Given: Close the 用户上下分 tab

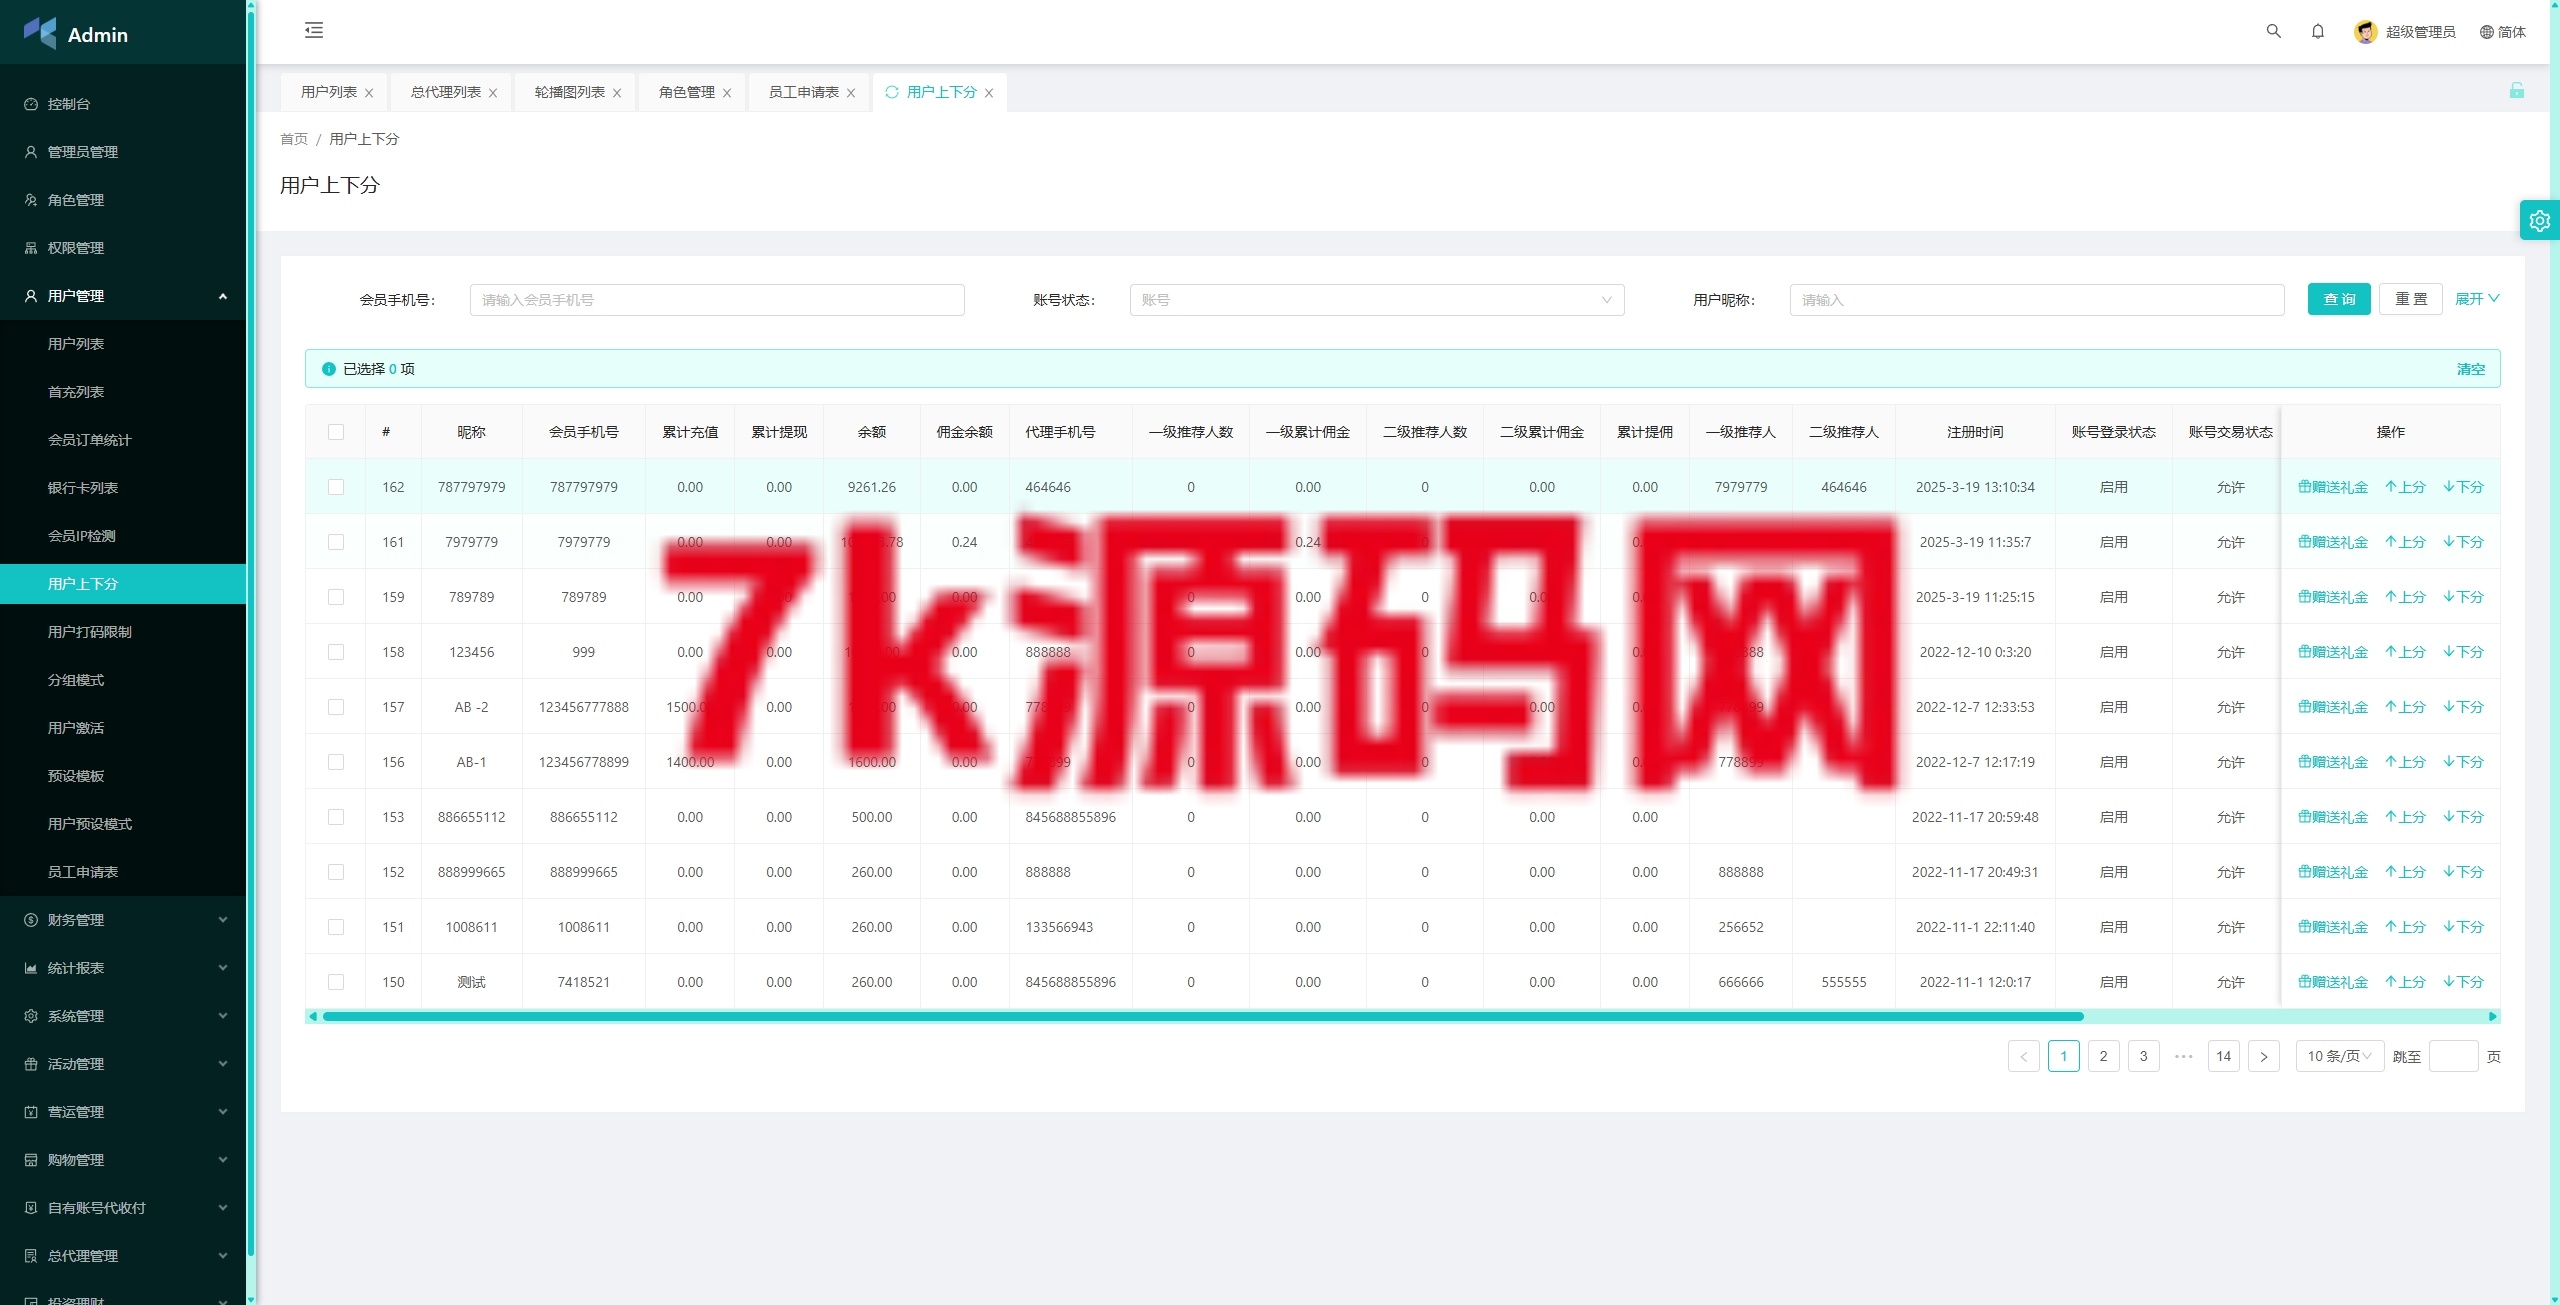Looking at the screenshot, I should pos(989,93).
